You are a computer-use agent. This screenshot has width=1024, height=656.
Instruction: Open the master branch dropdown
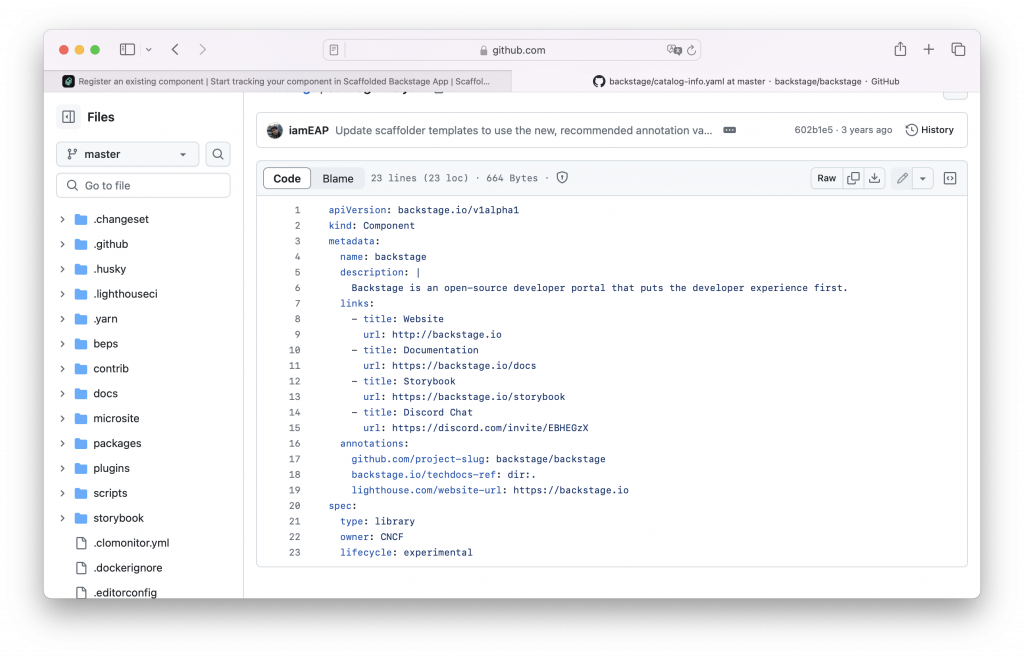(127, 154)
